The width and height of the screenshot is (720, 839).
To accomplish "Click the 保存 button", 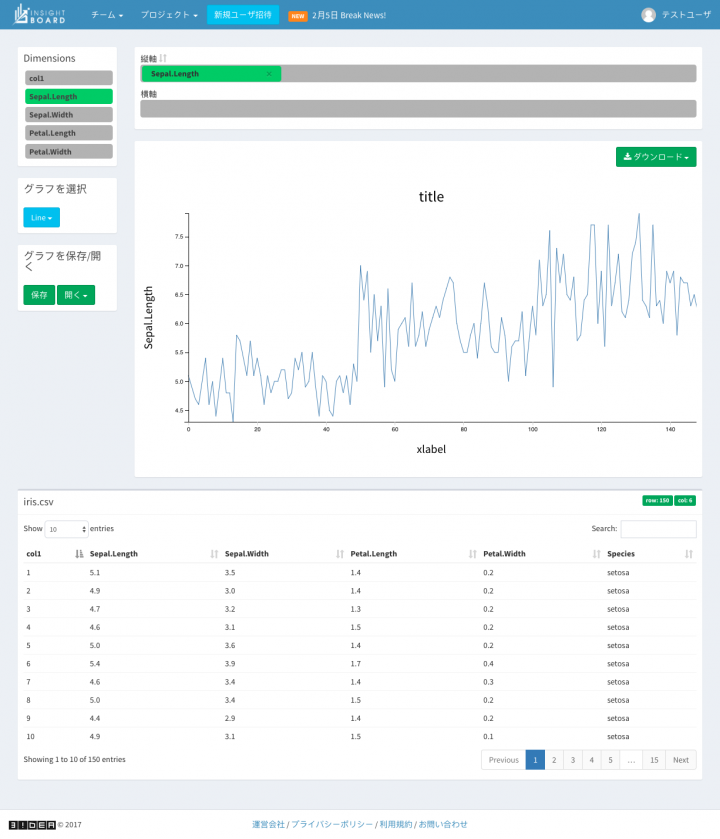I will (x=39, y=295).
